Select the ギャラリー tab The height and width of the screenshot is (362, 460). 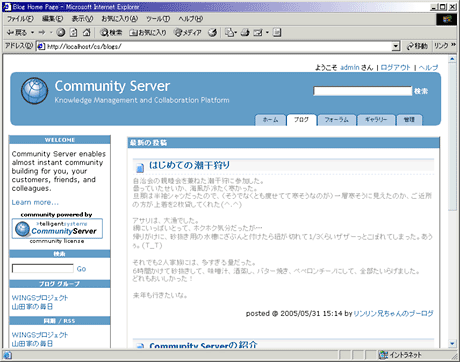click(x=376, y=120)
